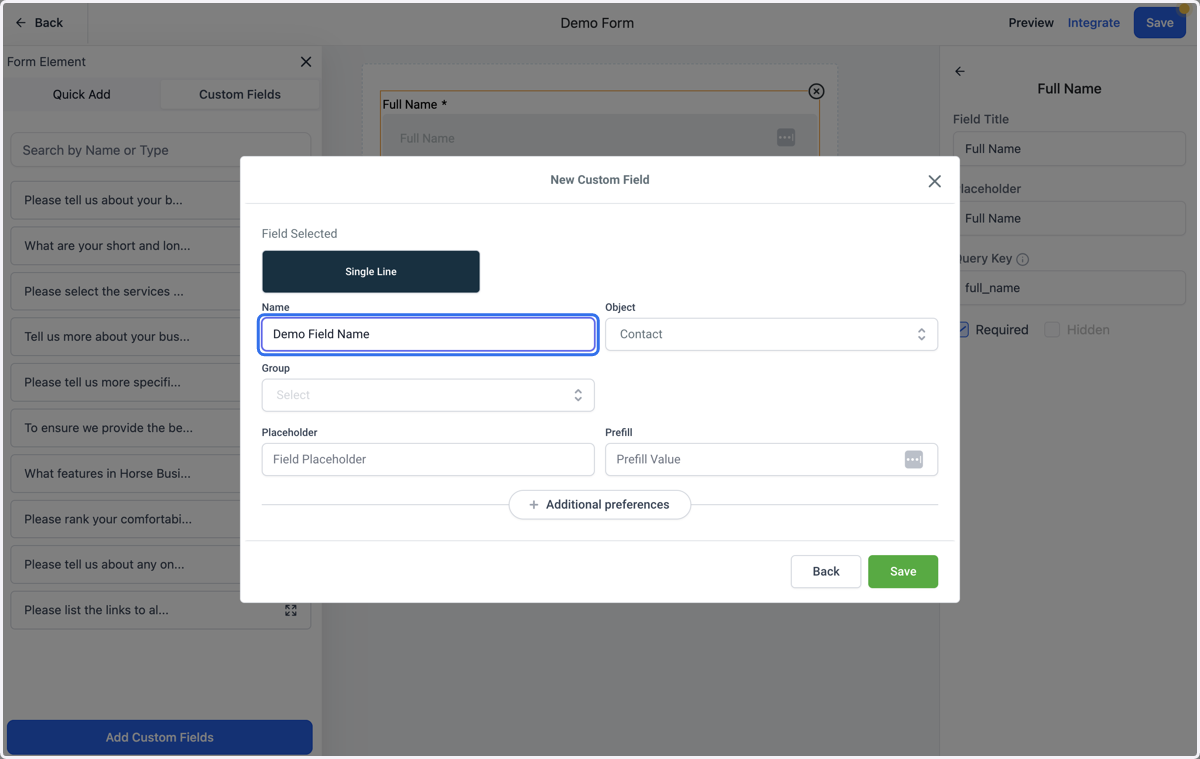Click the Name input with Demo Field Name
Viewport: 1200px width, 759px height.
[x=428, y=334]
